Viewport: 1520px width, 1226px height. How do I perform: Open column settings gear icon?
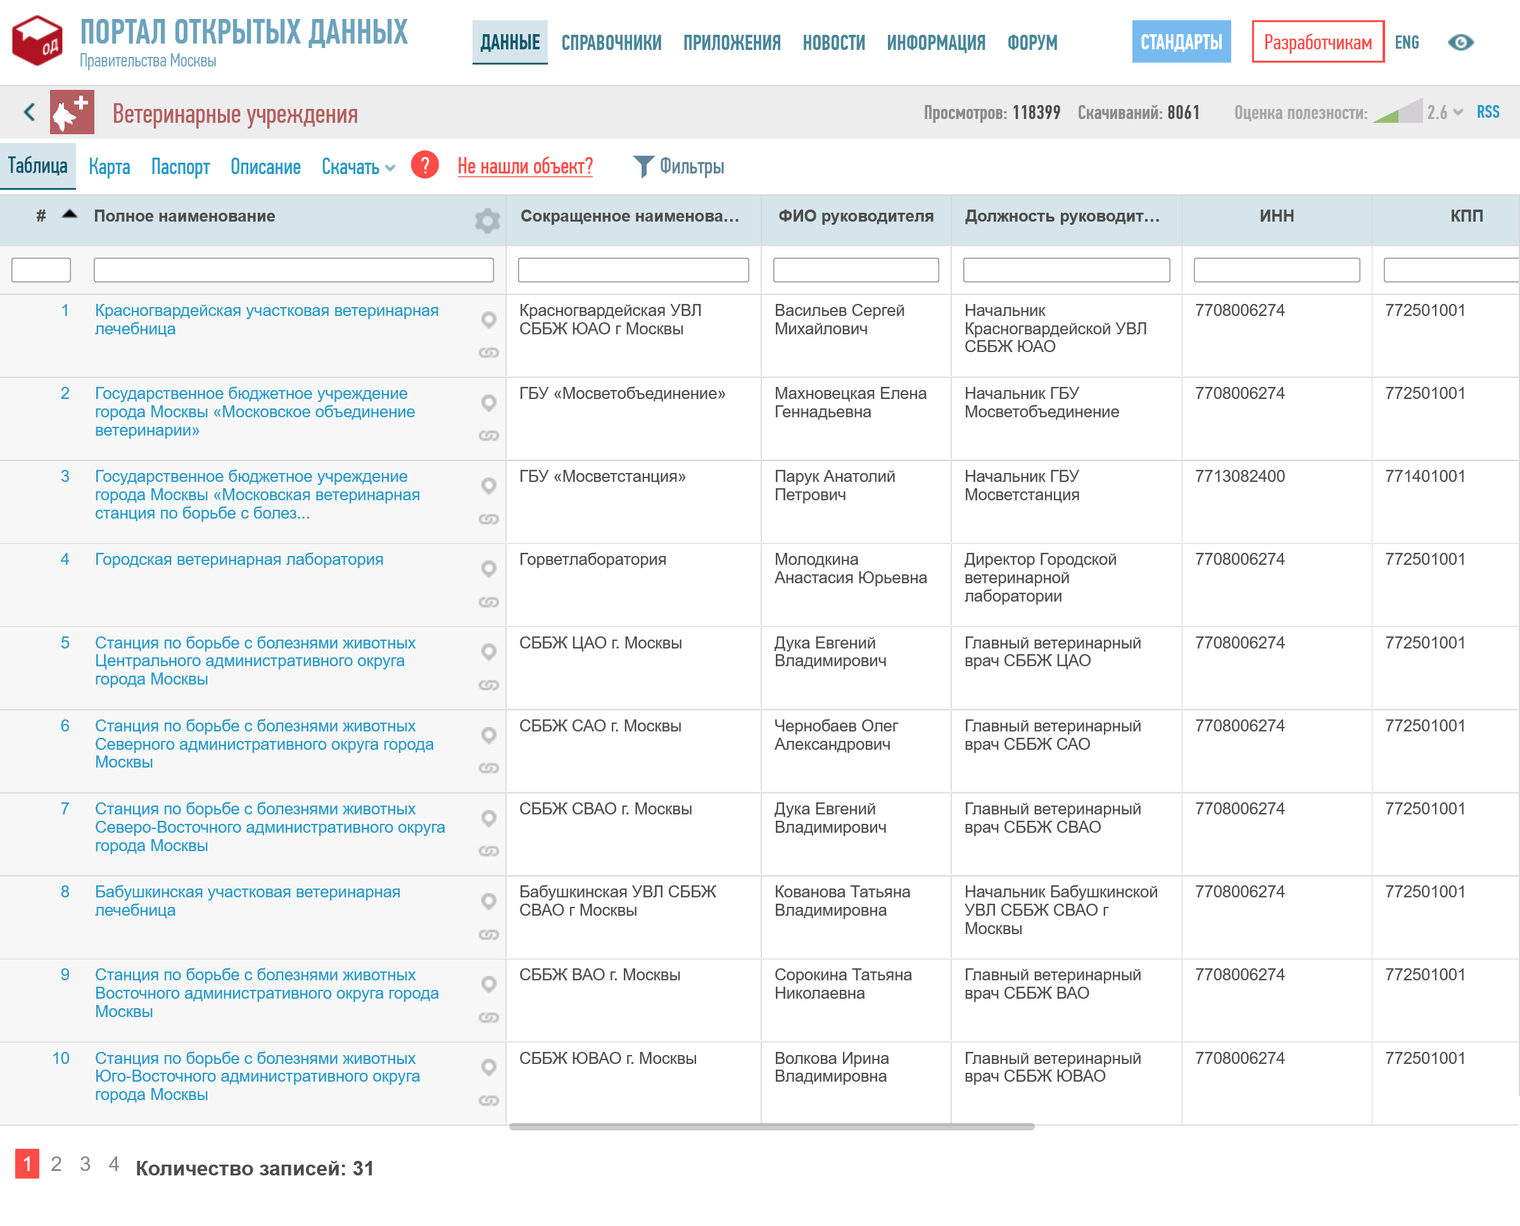[487, 221]
